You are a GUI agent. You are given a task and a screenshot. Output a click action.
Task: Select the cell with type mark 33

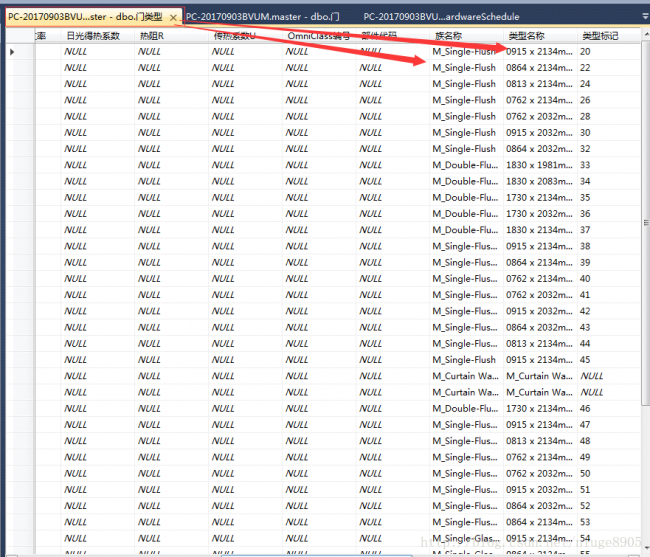(600, 165)
